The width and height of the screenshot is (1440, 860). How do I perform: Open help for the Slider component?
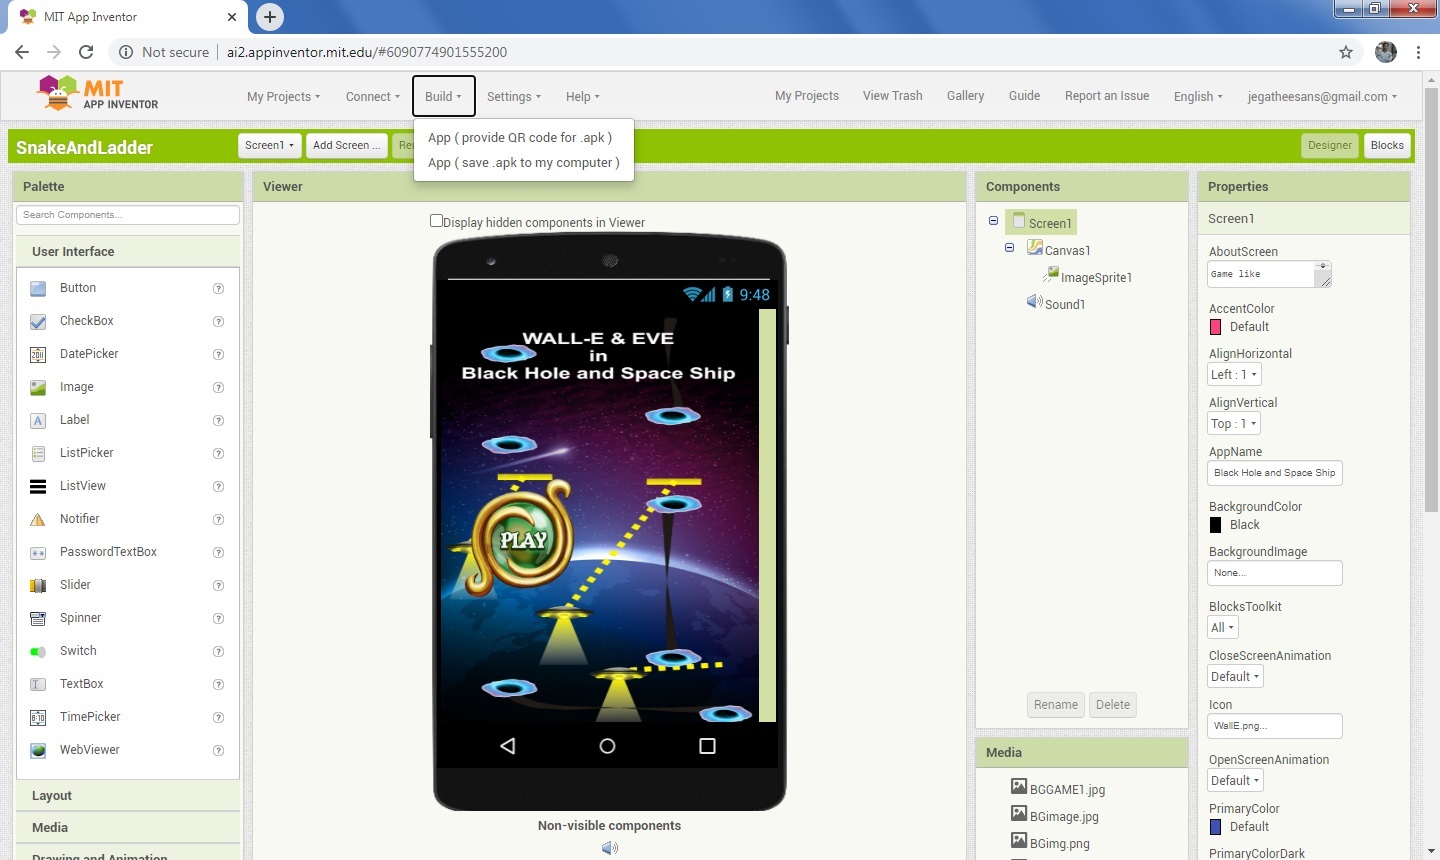point(218,585)
